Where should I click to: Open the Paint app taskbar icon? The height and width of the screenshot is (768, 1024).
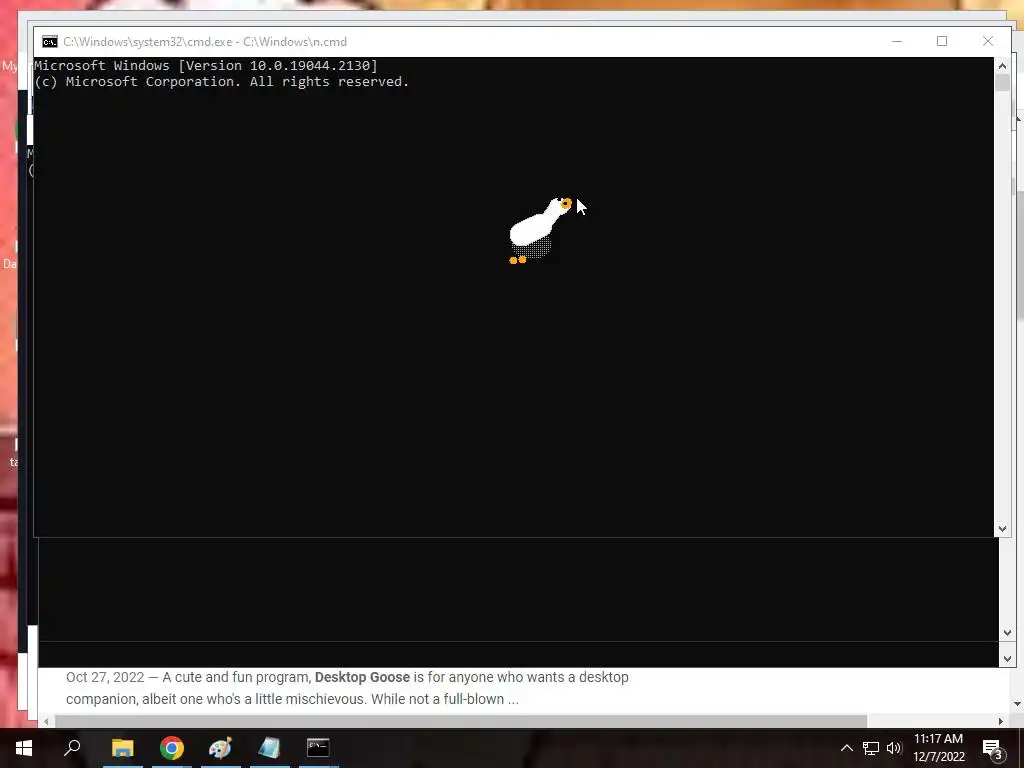pyautogui.click(x=220, y=748)
